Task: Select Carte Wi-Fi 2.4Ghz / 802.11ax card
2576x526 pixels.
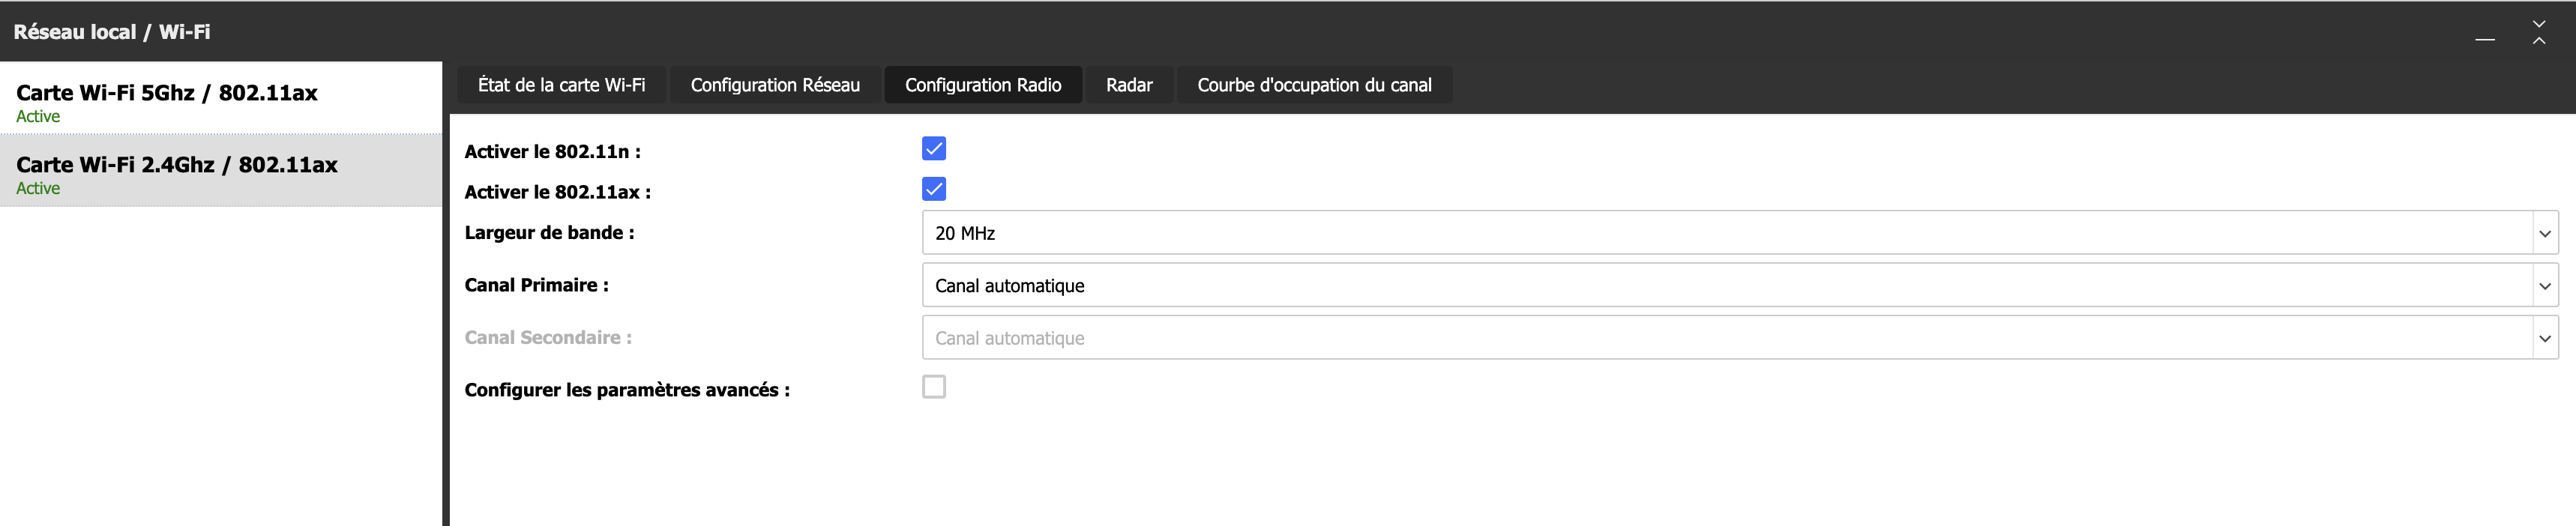Action: pos(221,171)
